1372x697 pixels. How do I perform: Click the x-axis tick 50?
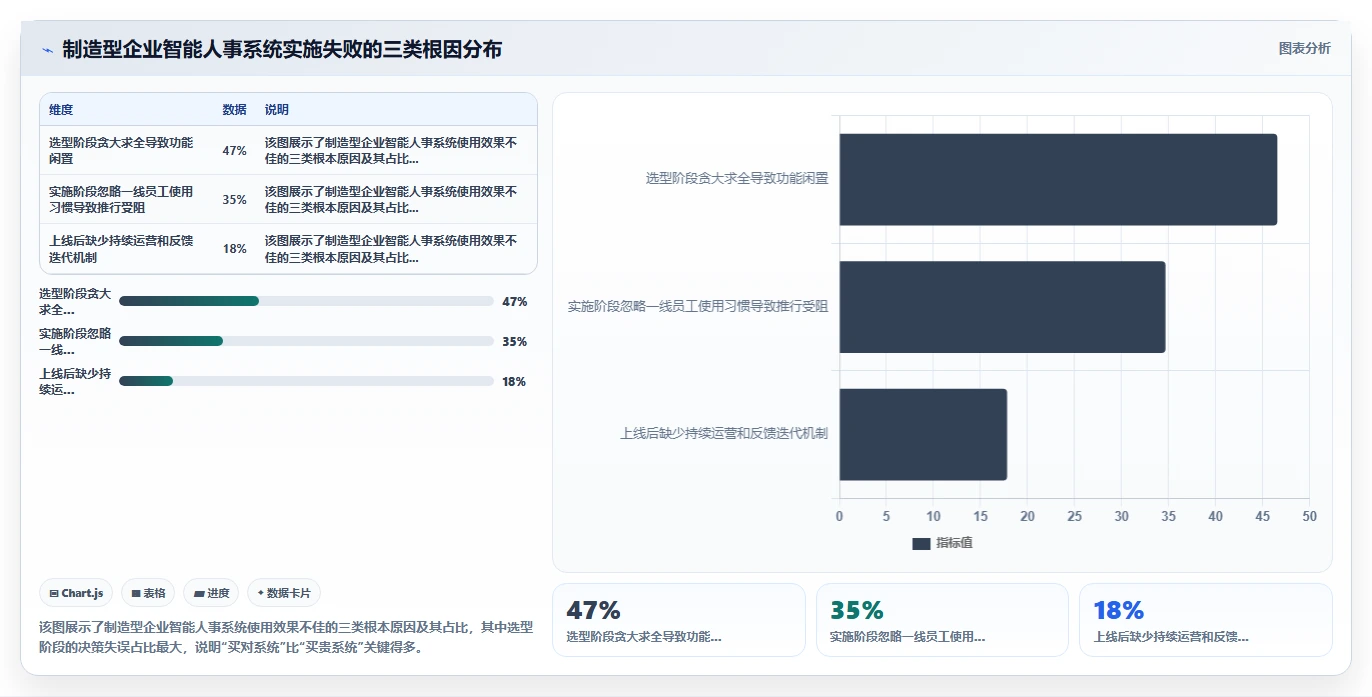pos(1309,517)
